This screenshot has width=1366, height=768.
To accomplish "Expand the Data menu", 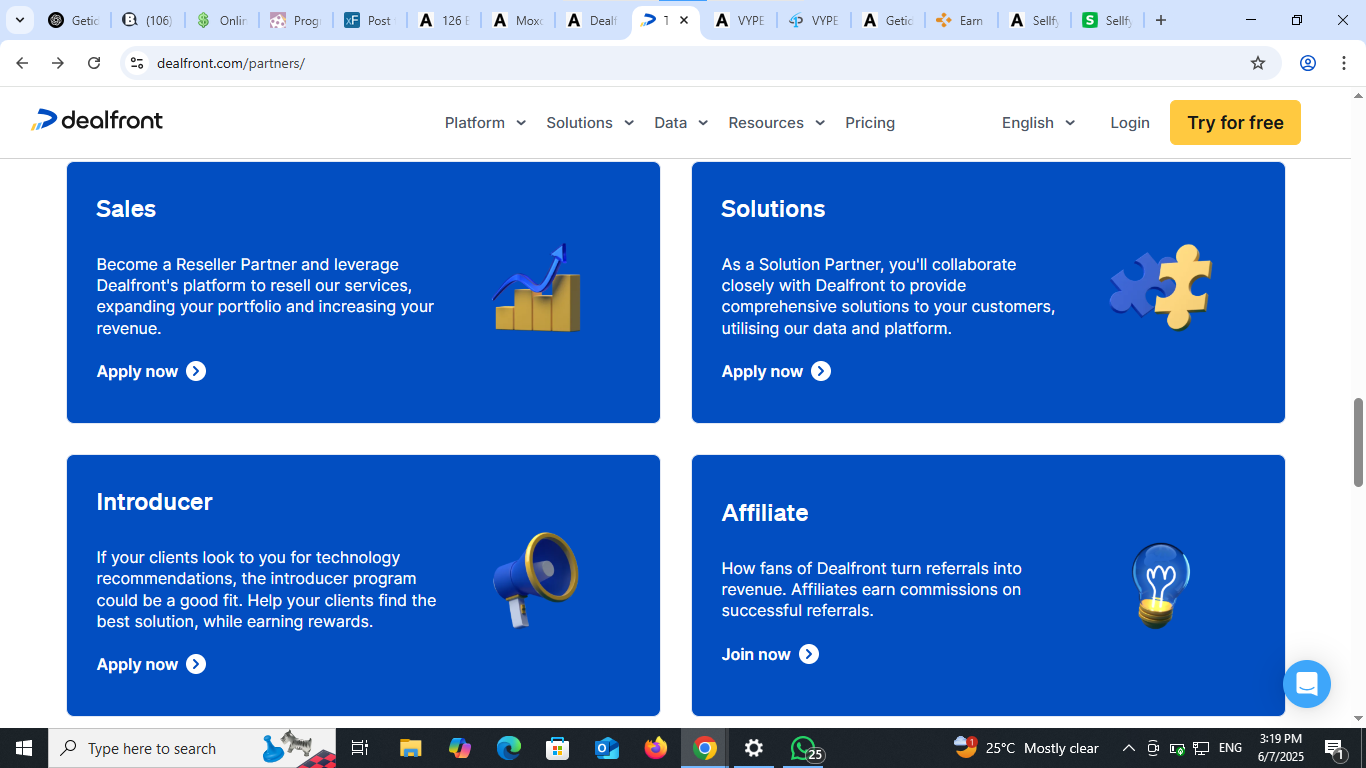I will (681, 123).
